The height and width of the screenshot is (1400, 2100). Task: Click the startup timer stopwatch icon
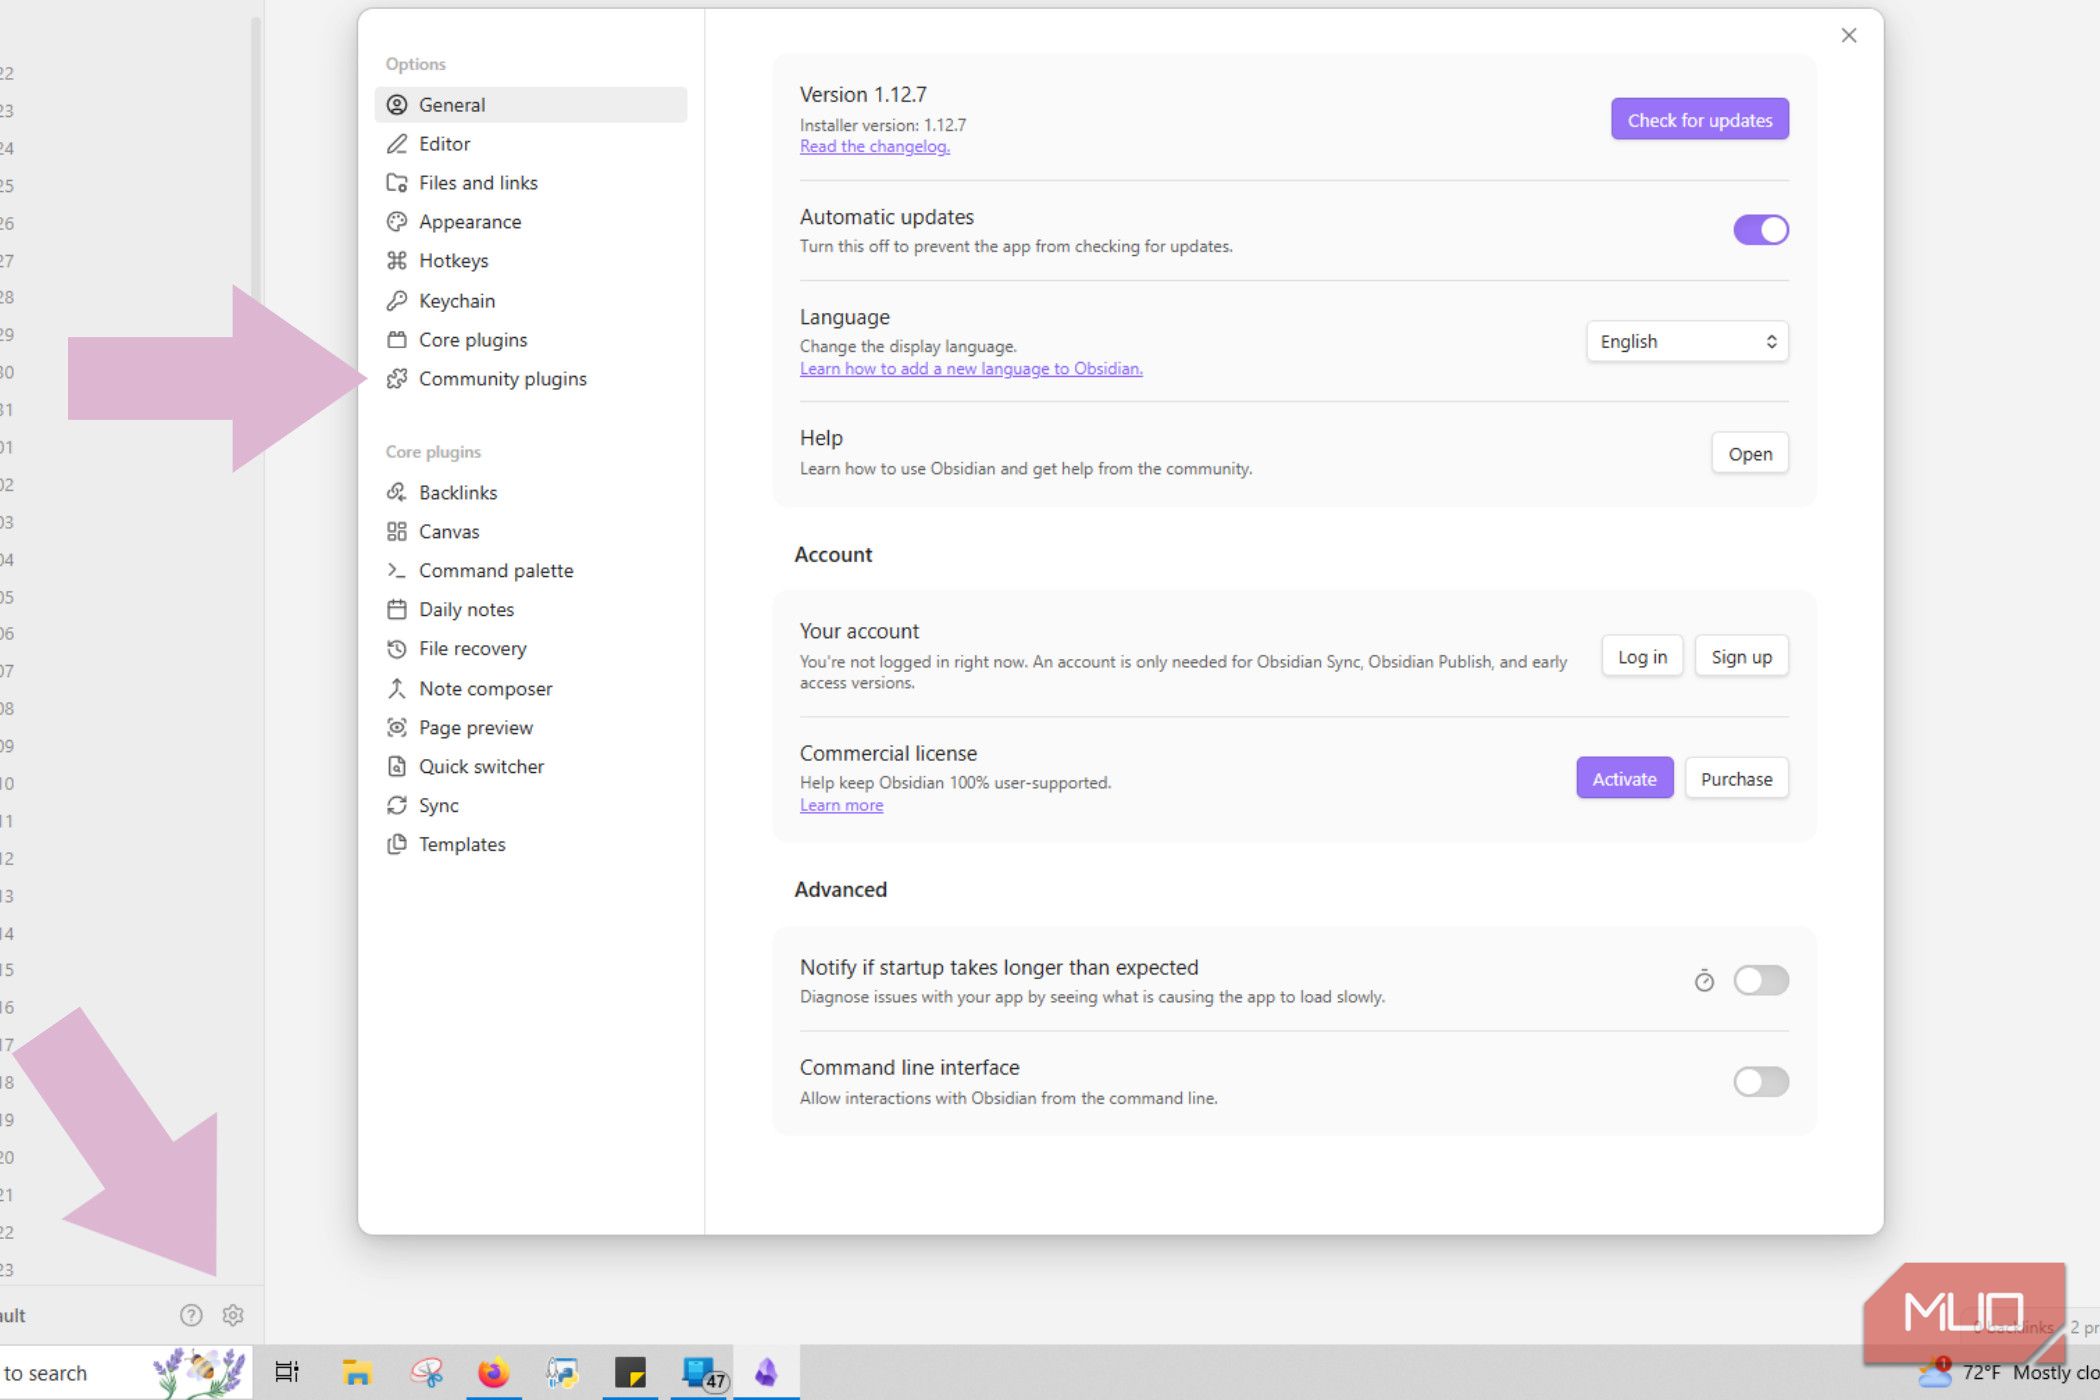[x=1704, y=981]
